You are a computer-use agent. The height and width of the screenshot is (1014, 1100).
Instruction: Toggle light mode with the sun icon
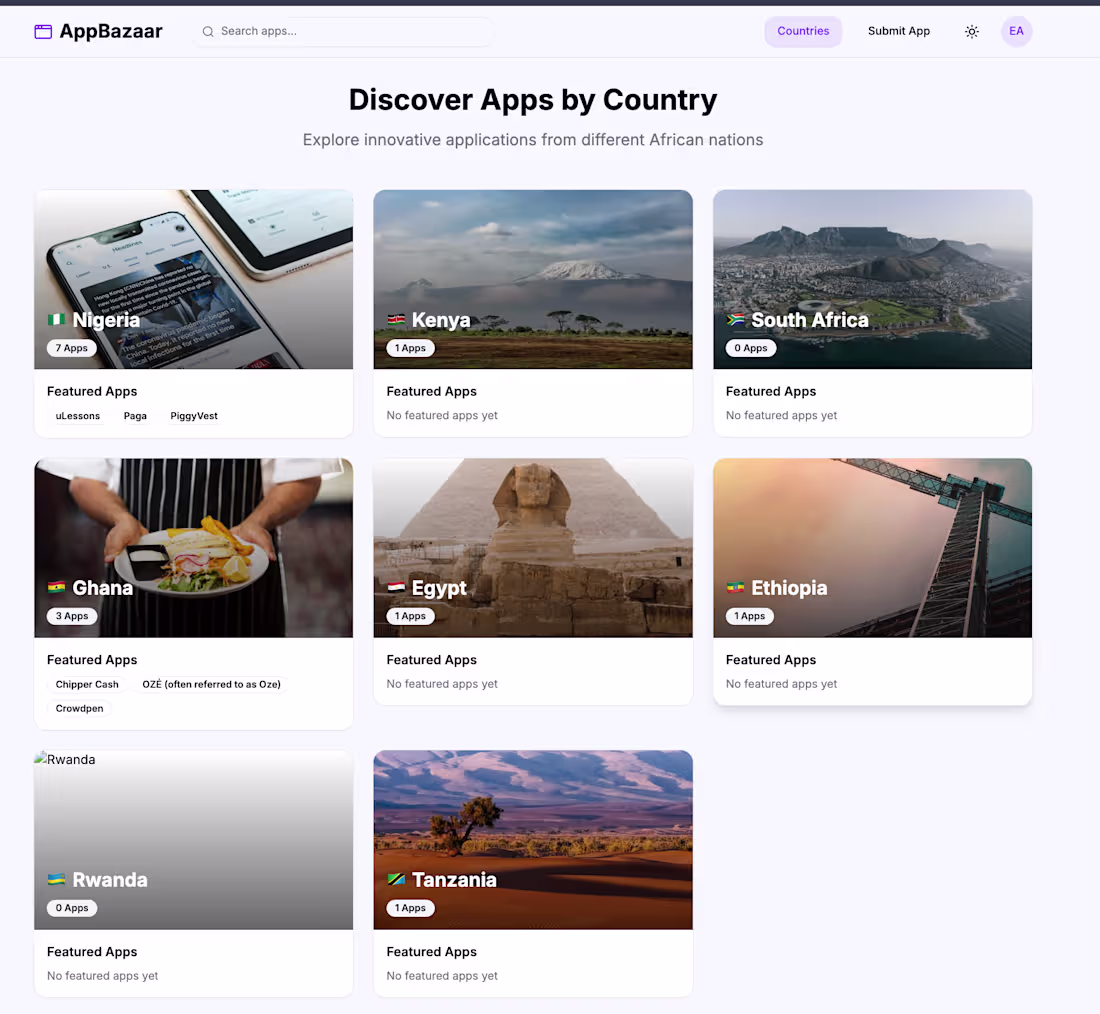tap(971, 31)
